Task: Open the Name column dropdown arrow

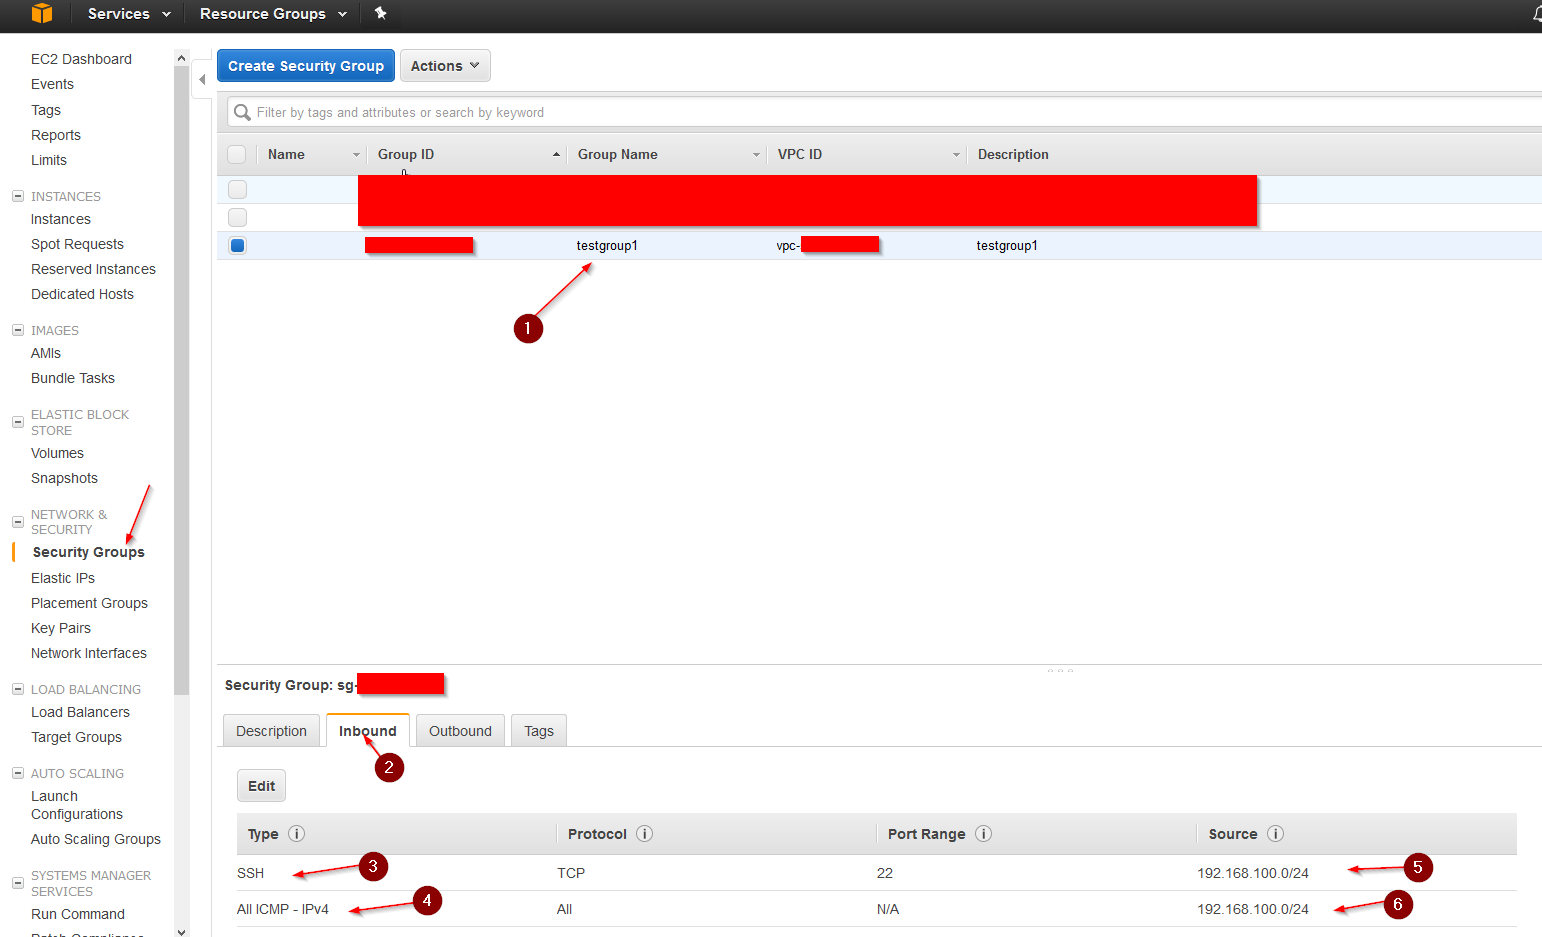Action: pyautogui.click(x=356, y=155)
